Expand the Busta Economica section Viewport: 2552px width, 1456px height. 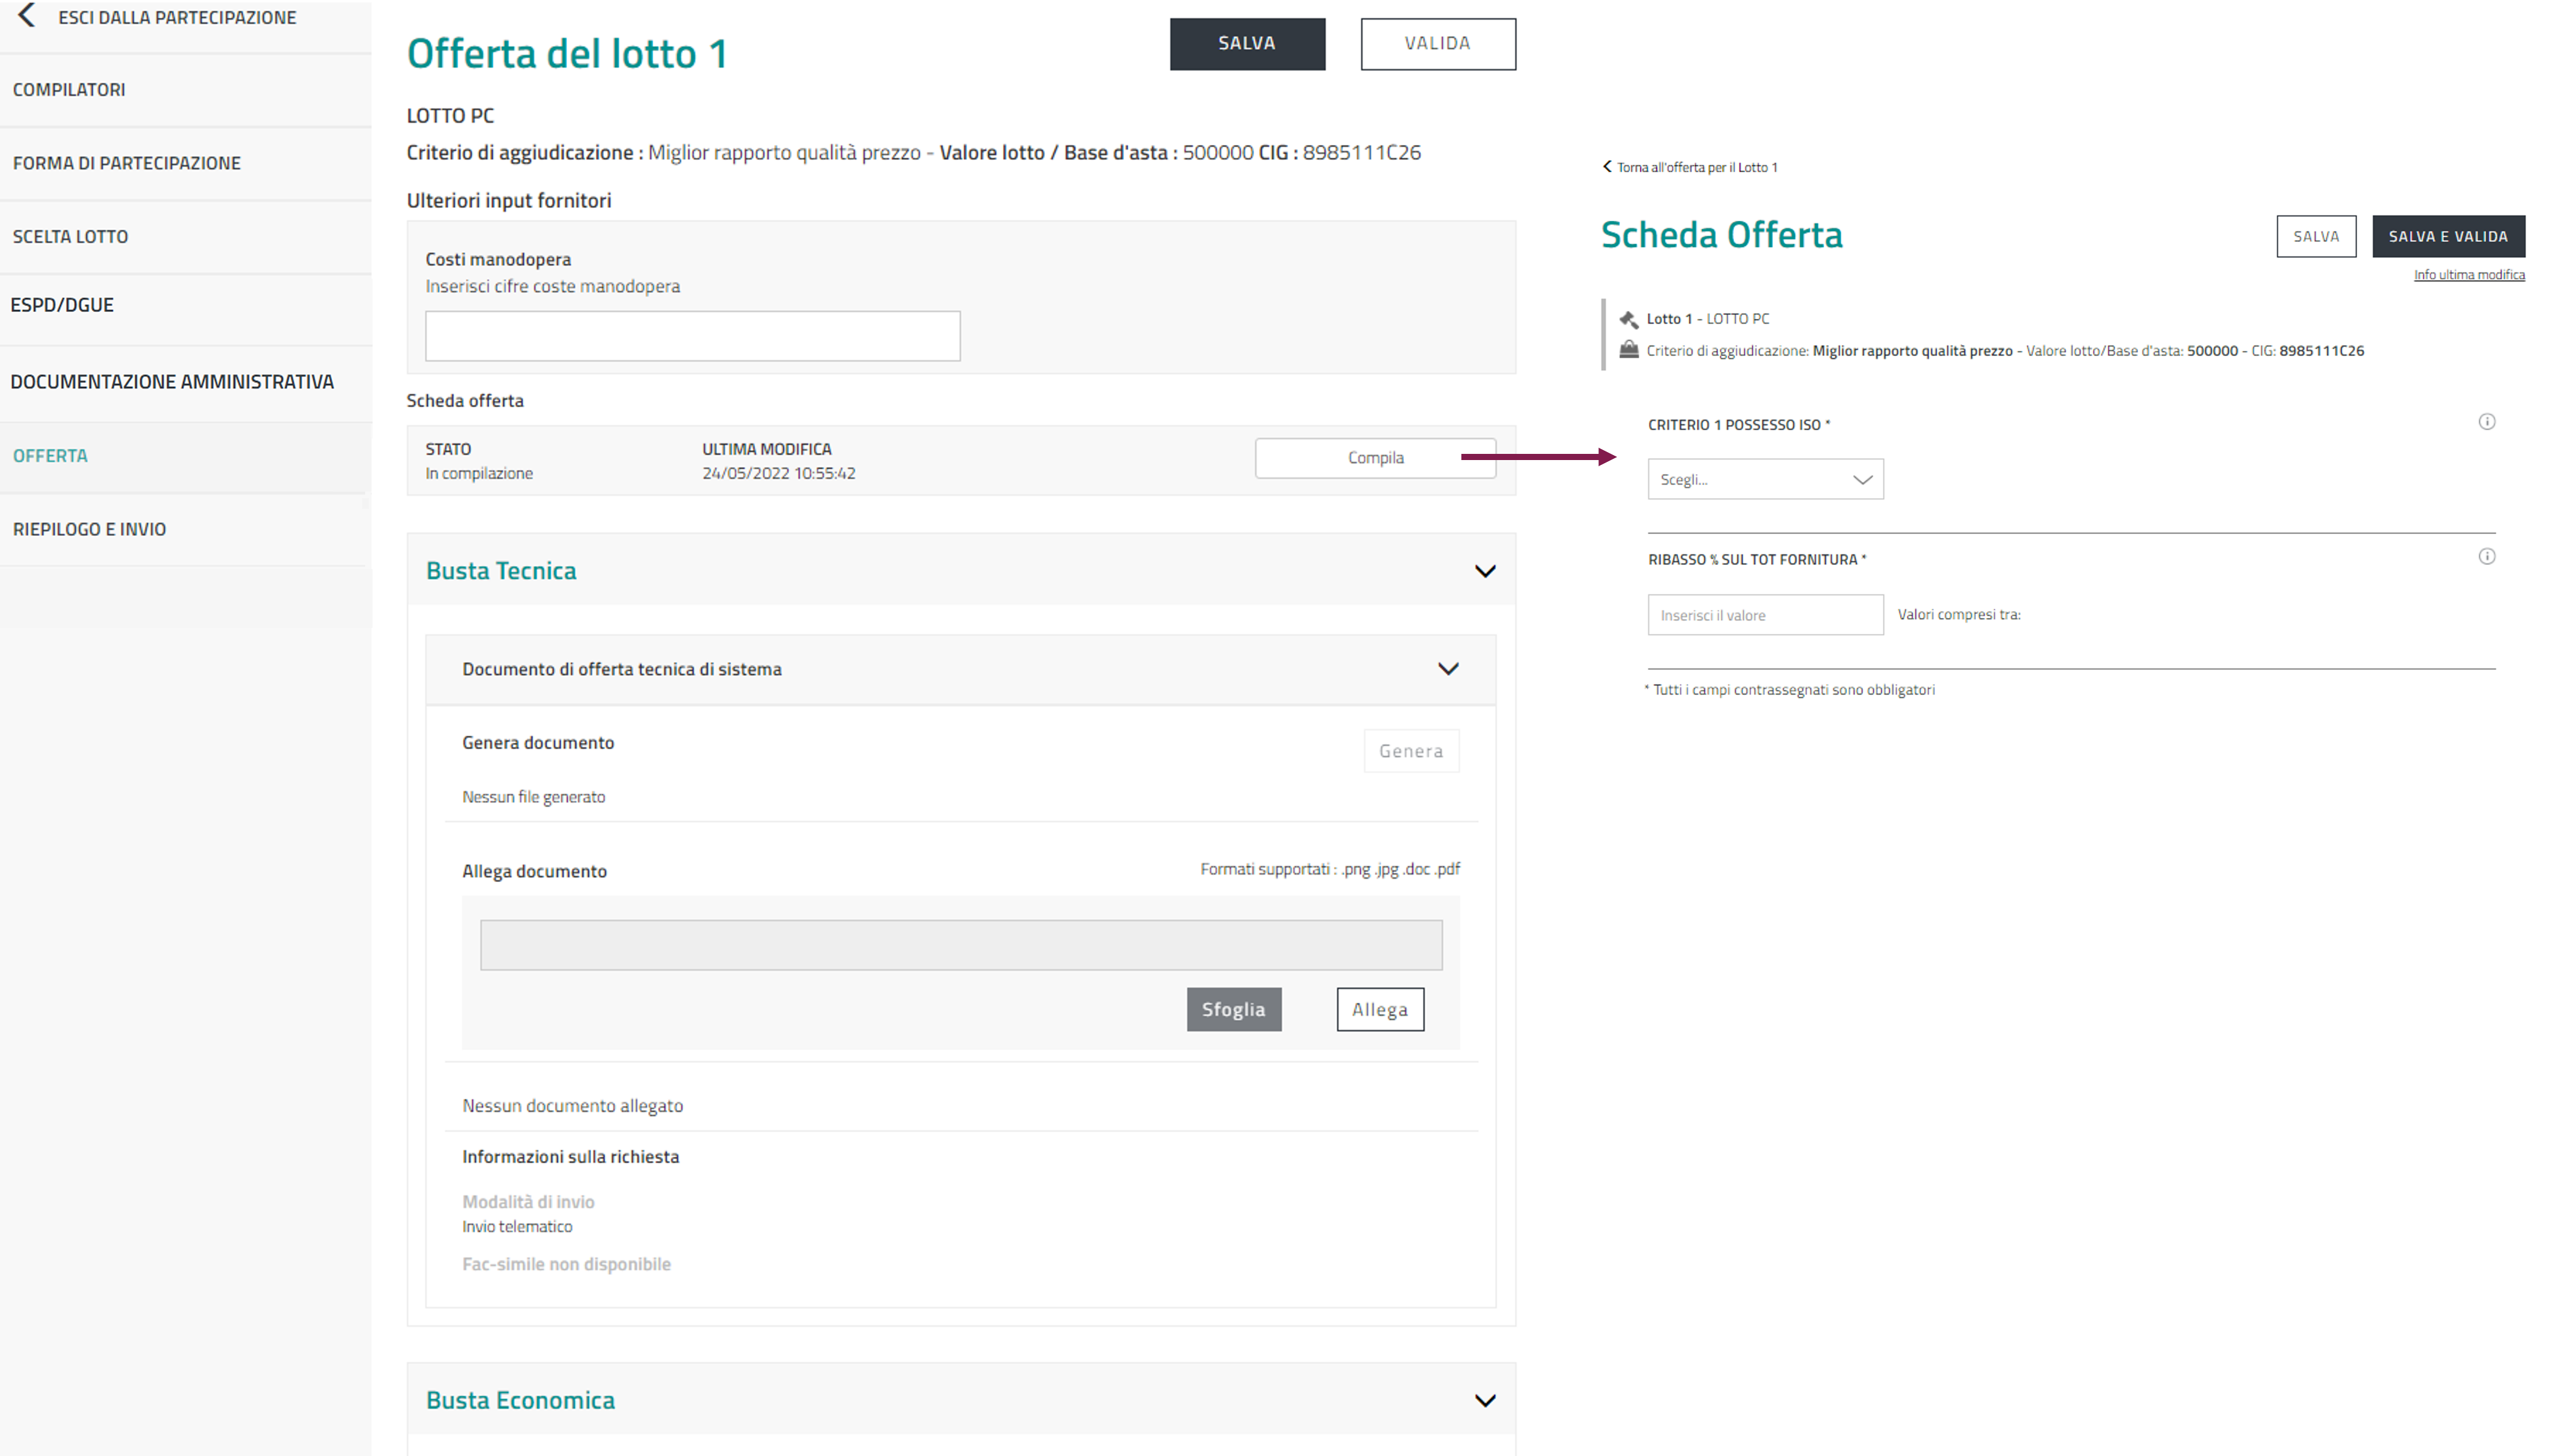(1484, 1400)
